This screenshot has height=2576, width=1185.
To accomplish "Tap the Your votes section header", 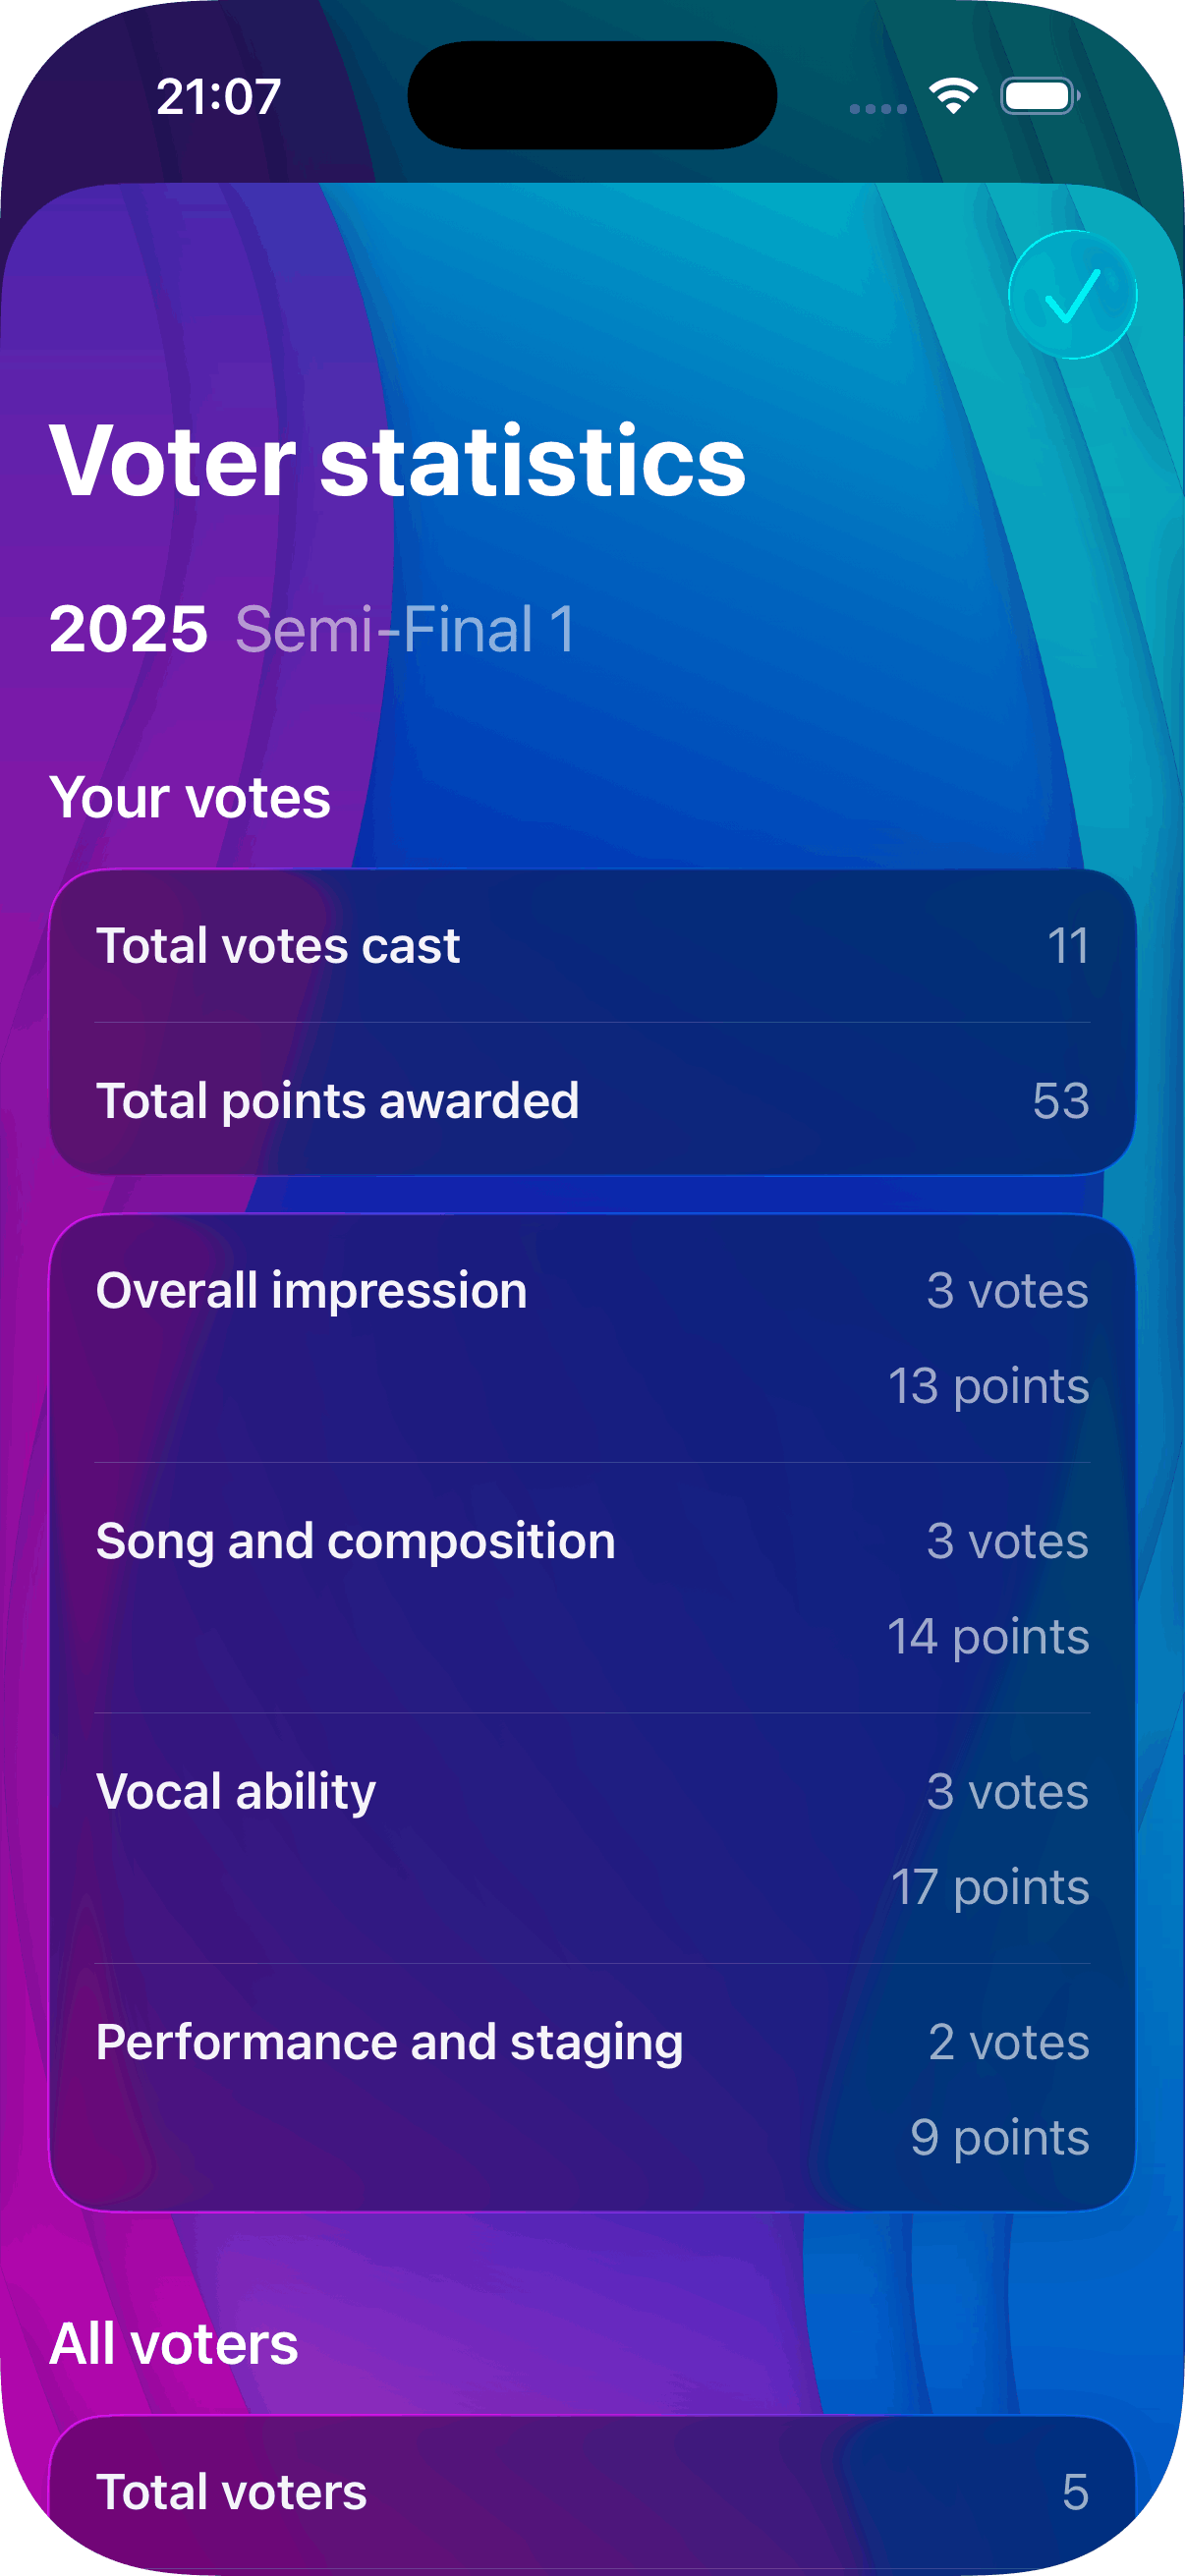I will click(x=190, y=797).
